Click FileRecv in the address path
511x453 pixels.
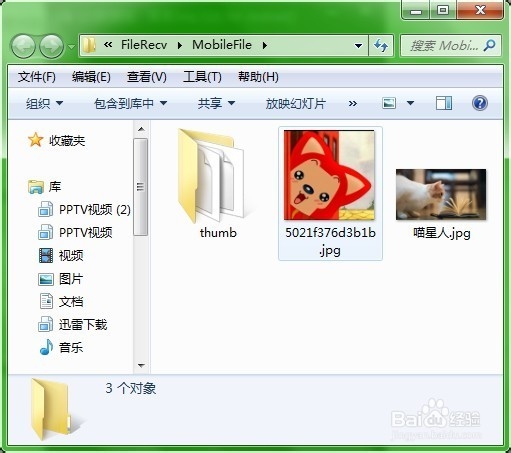[x=144, y=45]
